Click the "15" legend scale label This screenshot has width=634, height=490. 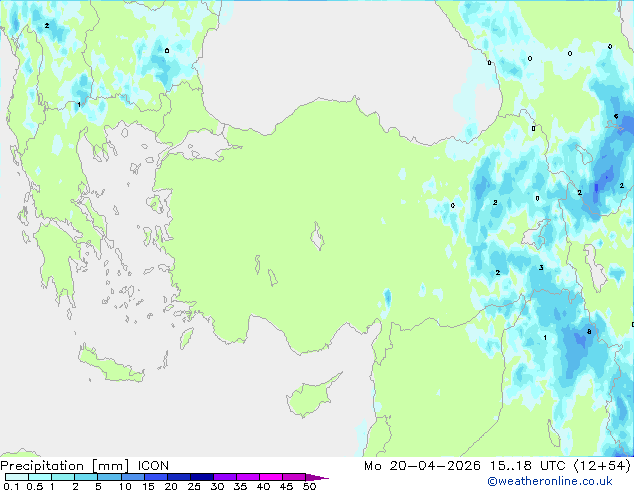pyautogui.click(x=148, y=486)
